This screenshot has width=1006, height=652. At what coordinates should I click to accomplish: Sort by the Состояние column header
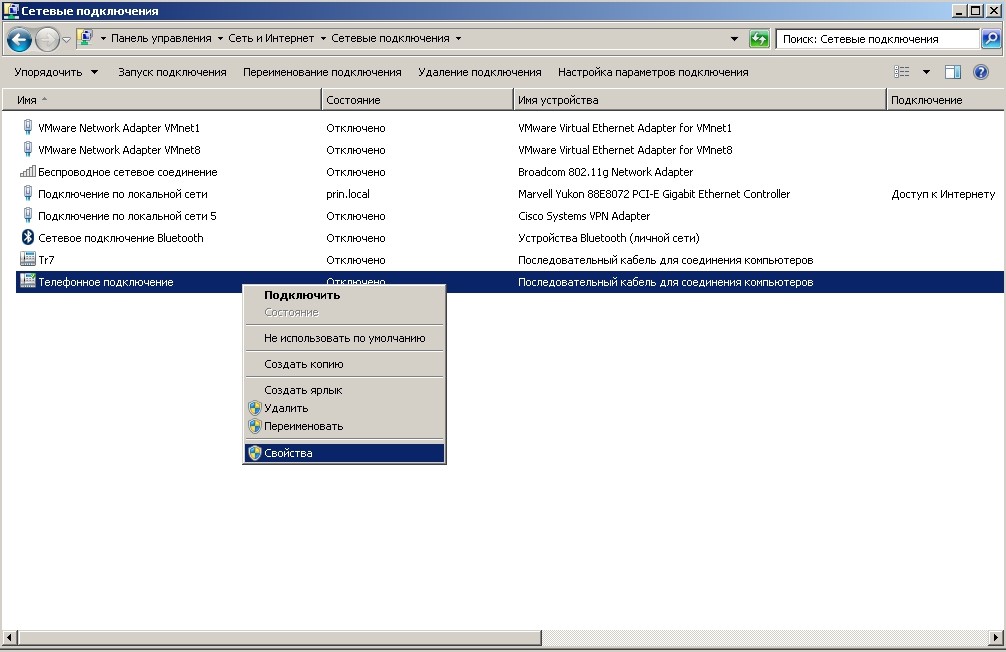coord(417,99)
